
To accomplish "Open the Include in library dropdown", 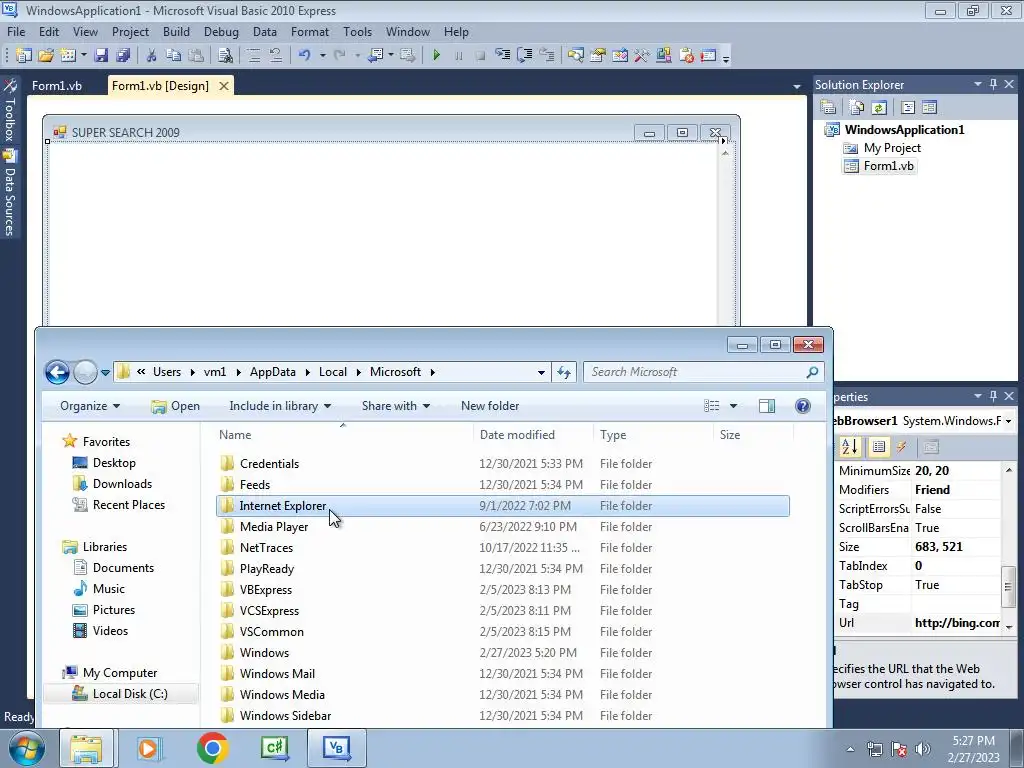I will pyautogui.click(x=280, y=406).
